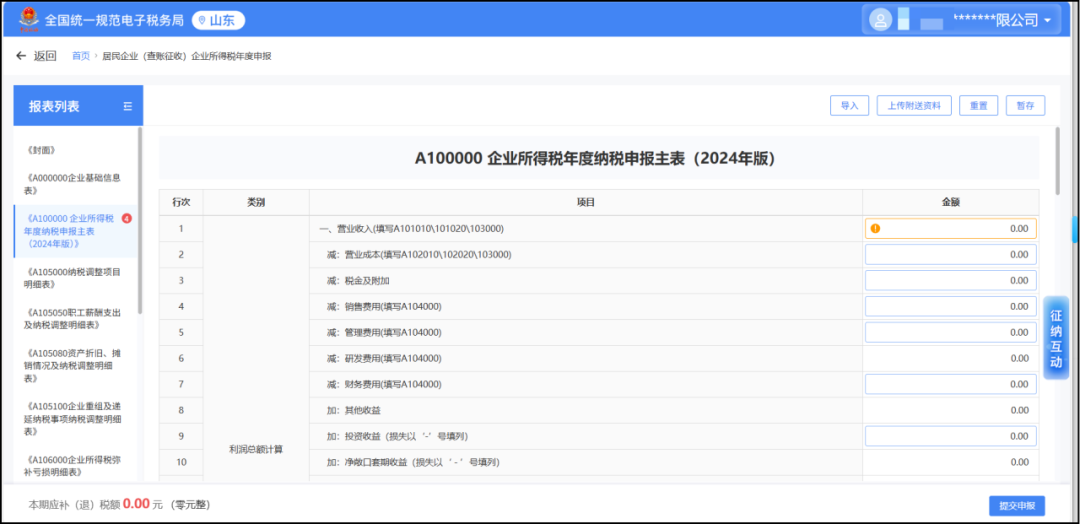1080x524 pixels.
Task: Select 《封面》 in the report list
Action: pyautogui.click(x=41, y=150)
